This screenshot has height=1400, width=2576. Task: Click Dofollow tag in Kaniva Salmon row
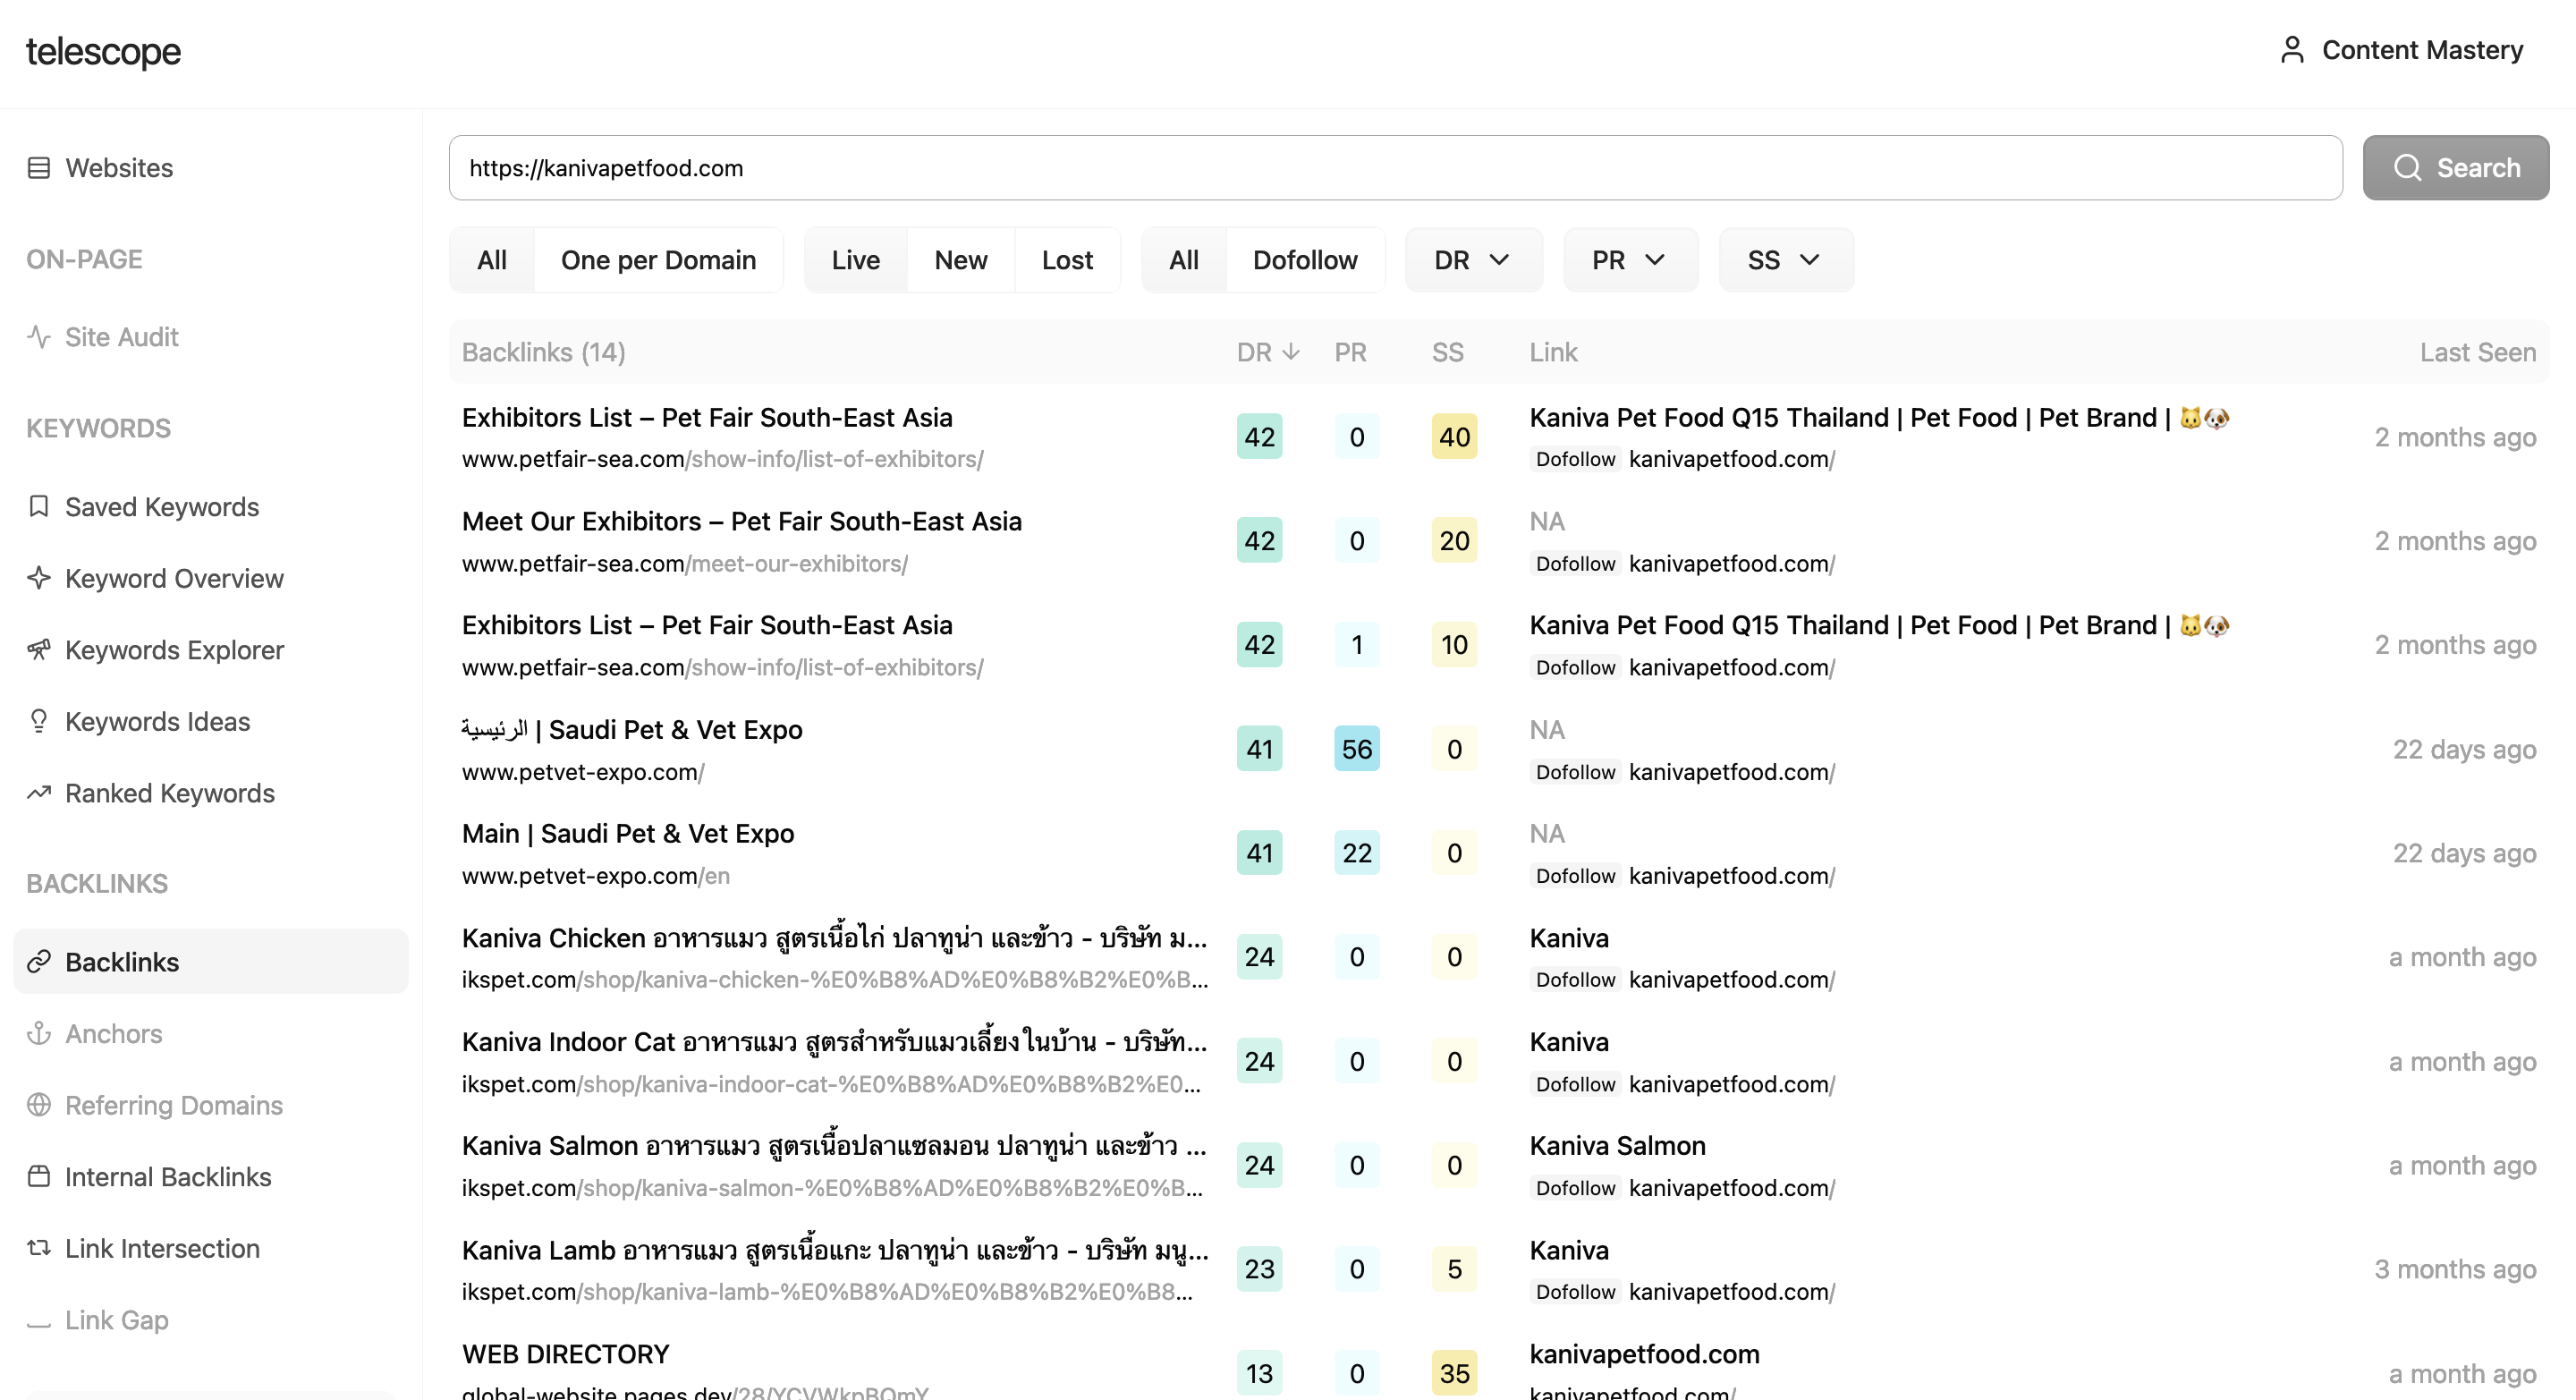click(1575, 1188)
